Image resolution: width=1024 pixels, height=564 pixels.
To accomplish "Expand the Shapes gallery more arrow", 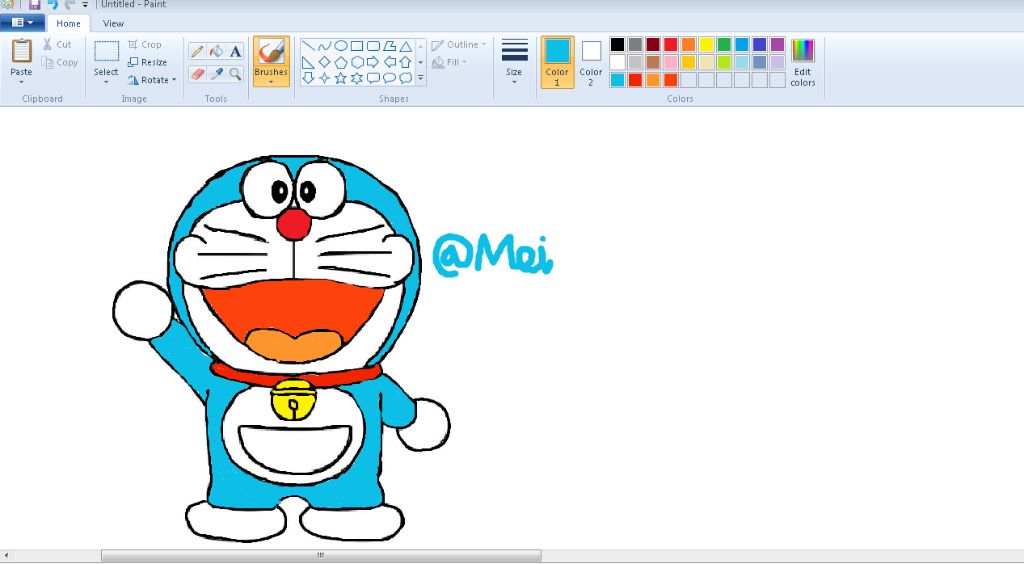I will (421, 78).
